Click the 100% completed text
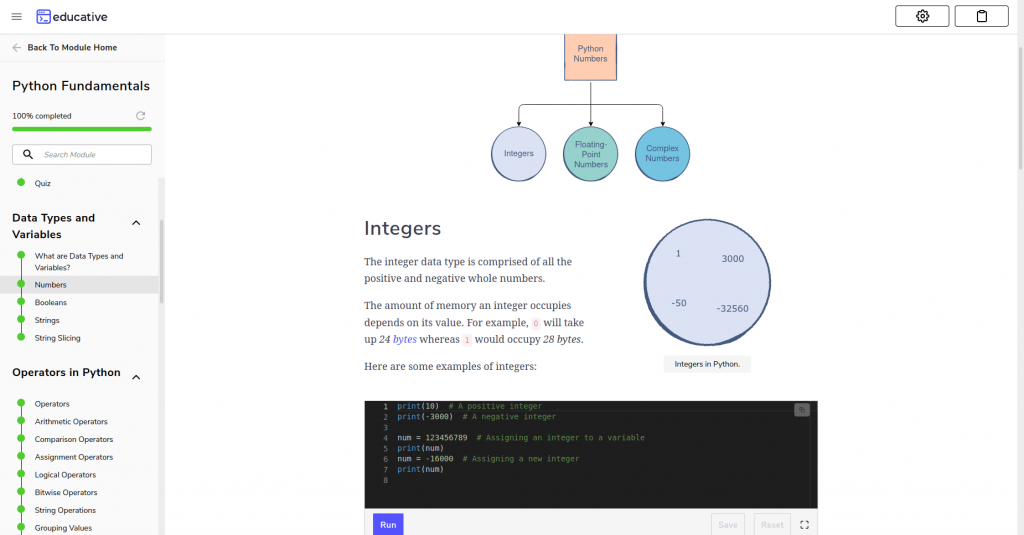1024x535 pixels. point(42,116)
